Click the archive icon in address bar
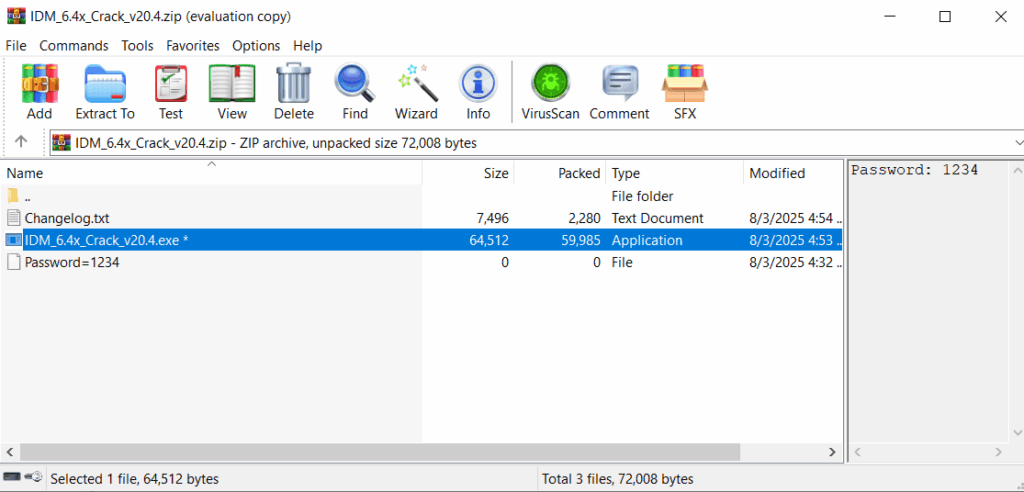The image size is (1024, 492). coord(62,142)
